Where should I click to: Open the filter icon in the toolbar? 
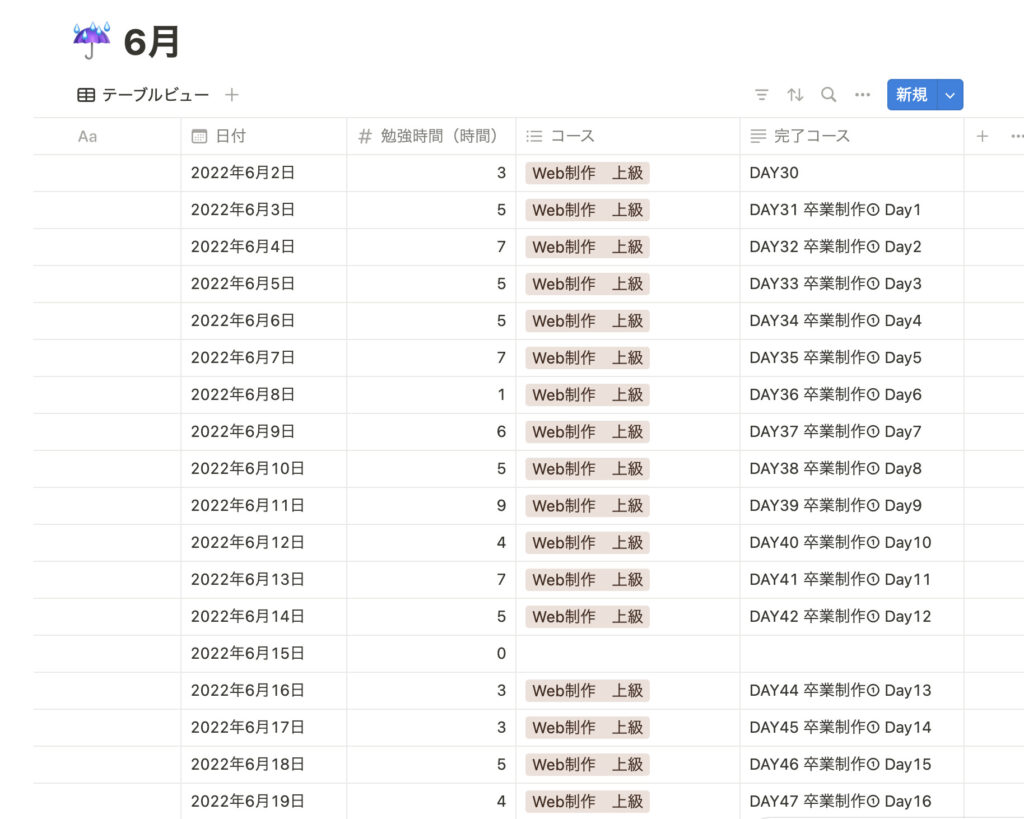coord(762,95)
